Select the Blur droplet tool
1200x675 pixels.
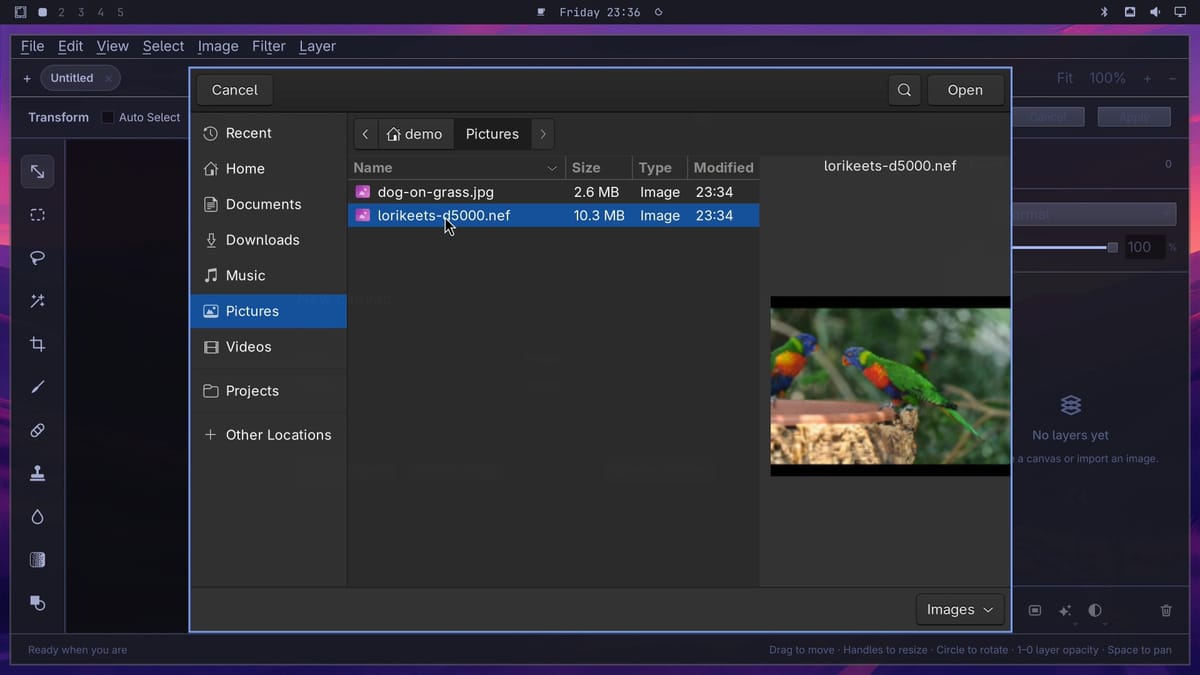pyautogui.click(x=37, y=517)
